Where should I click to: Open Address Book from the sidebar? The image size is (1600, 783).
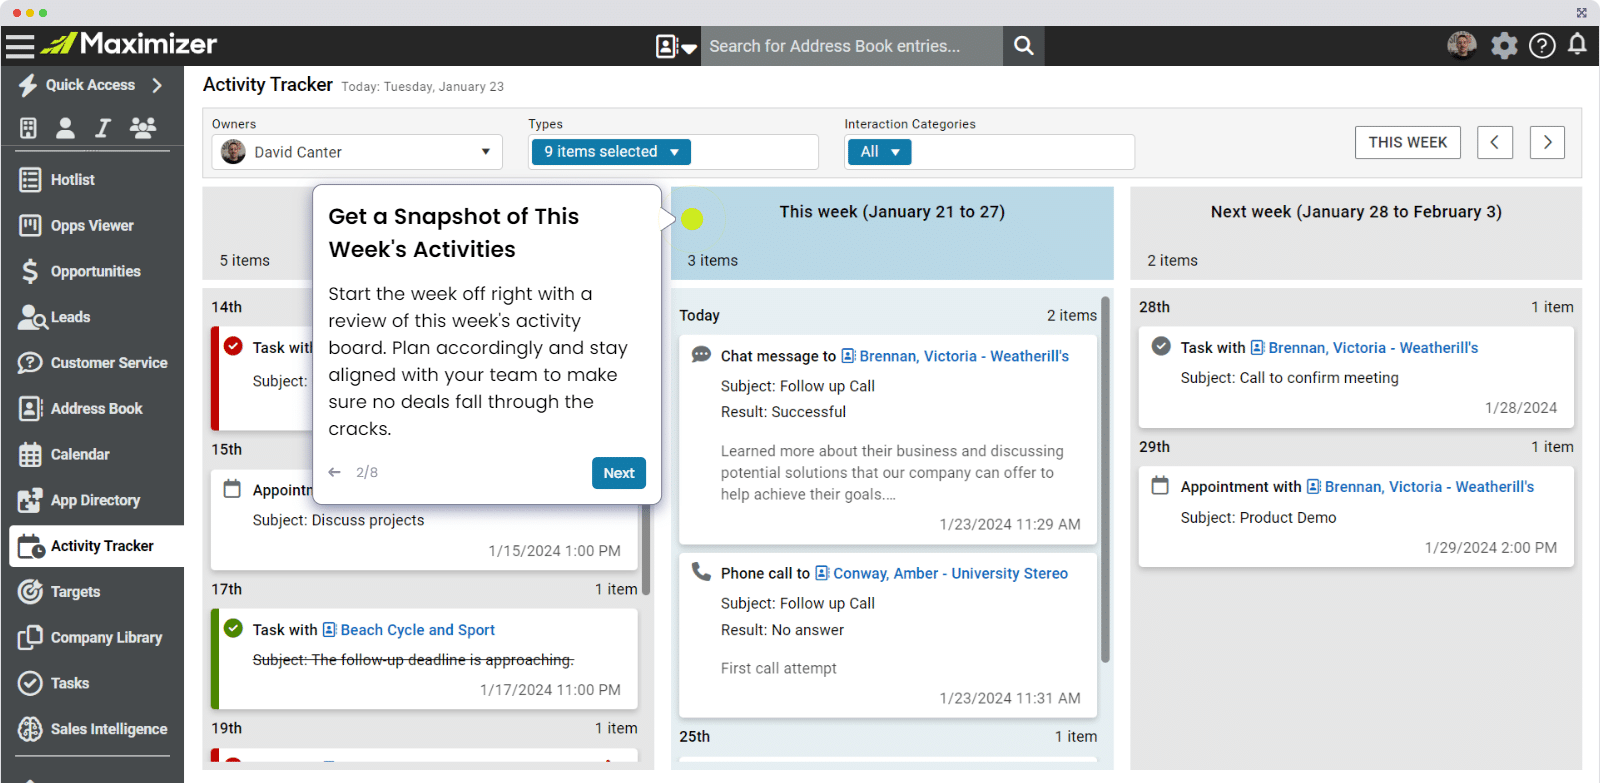tap(96, 408)
